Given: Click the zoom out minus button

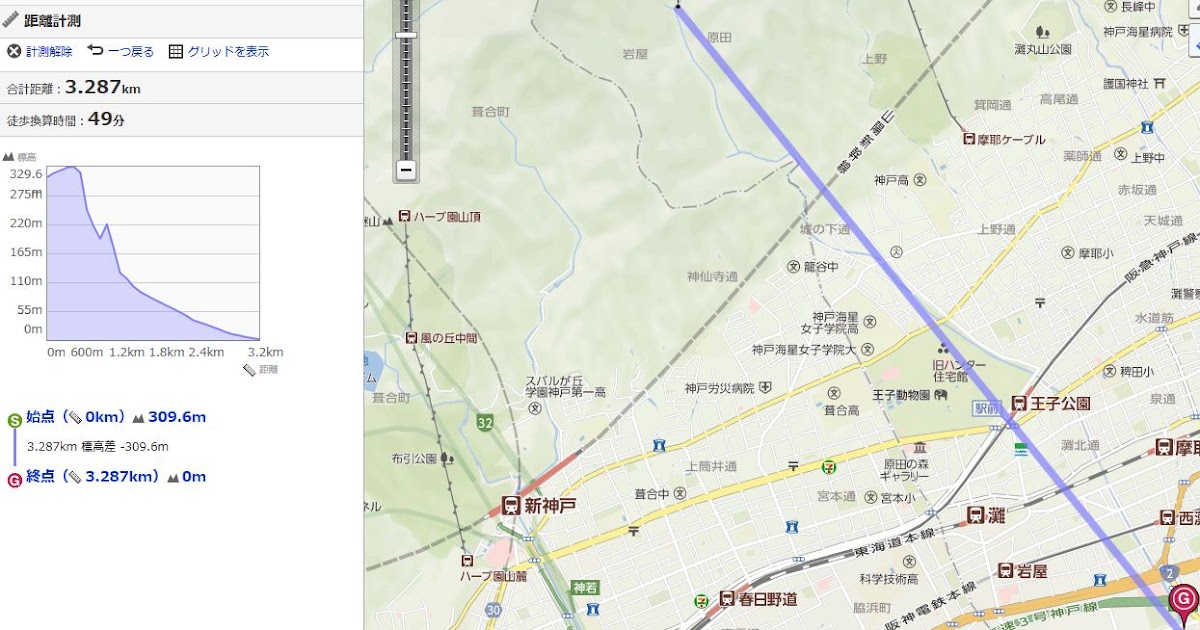Looking at the screenshot, I should tap(406, 170).
